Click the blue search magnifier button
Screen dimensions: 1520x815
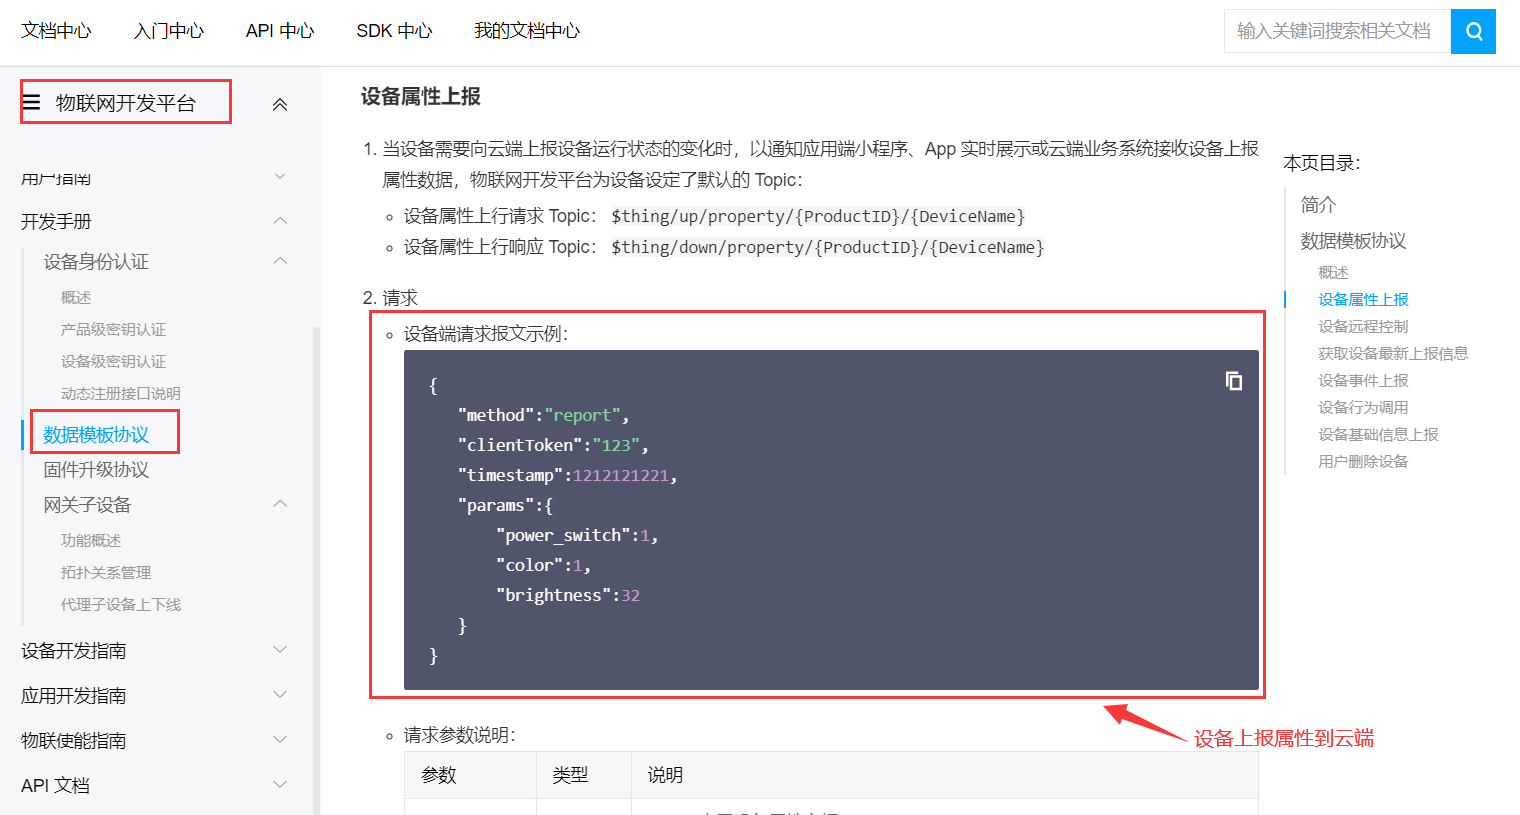[x=1473, y=31]
